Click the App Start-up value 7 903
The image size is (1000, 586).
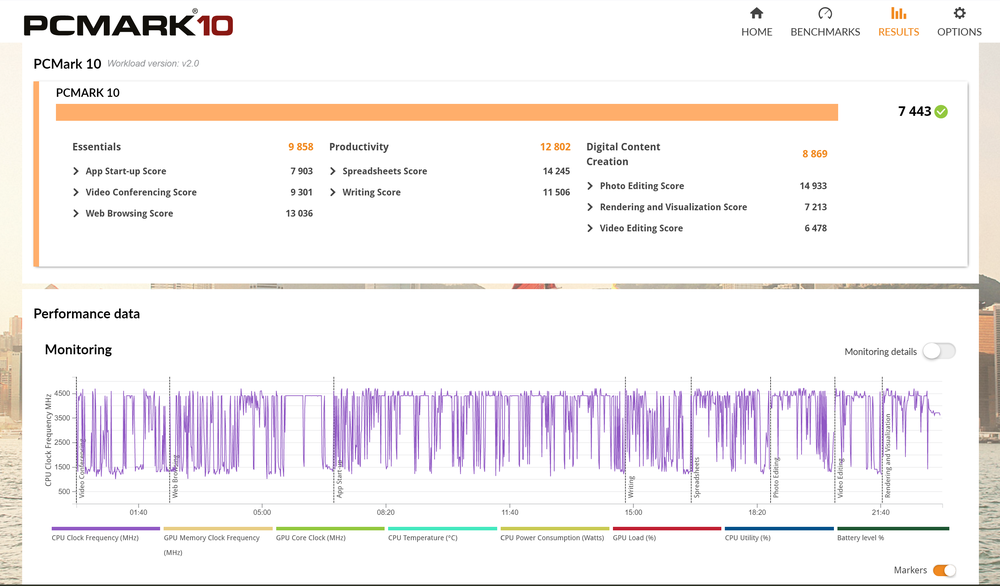[x=302, y=171]
